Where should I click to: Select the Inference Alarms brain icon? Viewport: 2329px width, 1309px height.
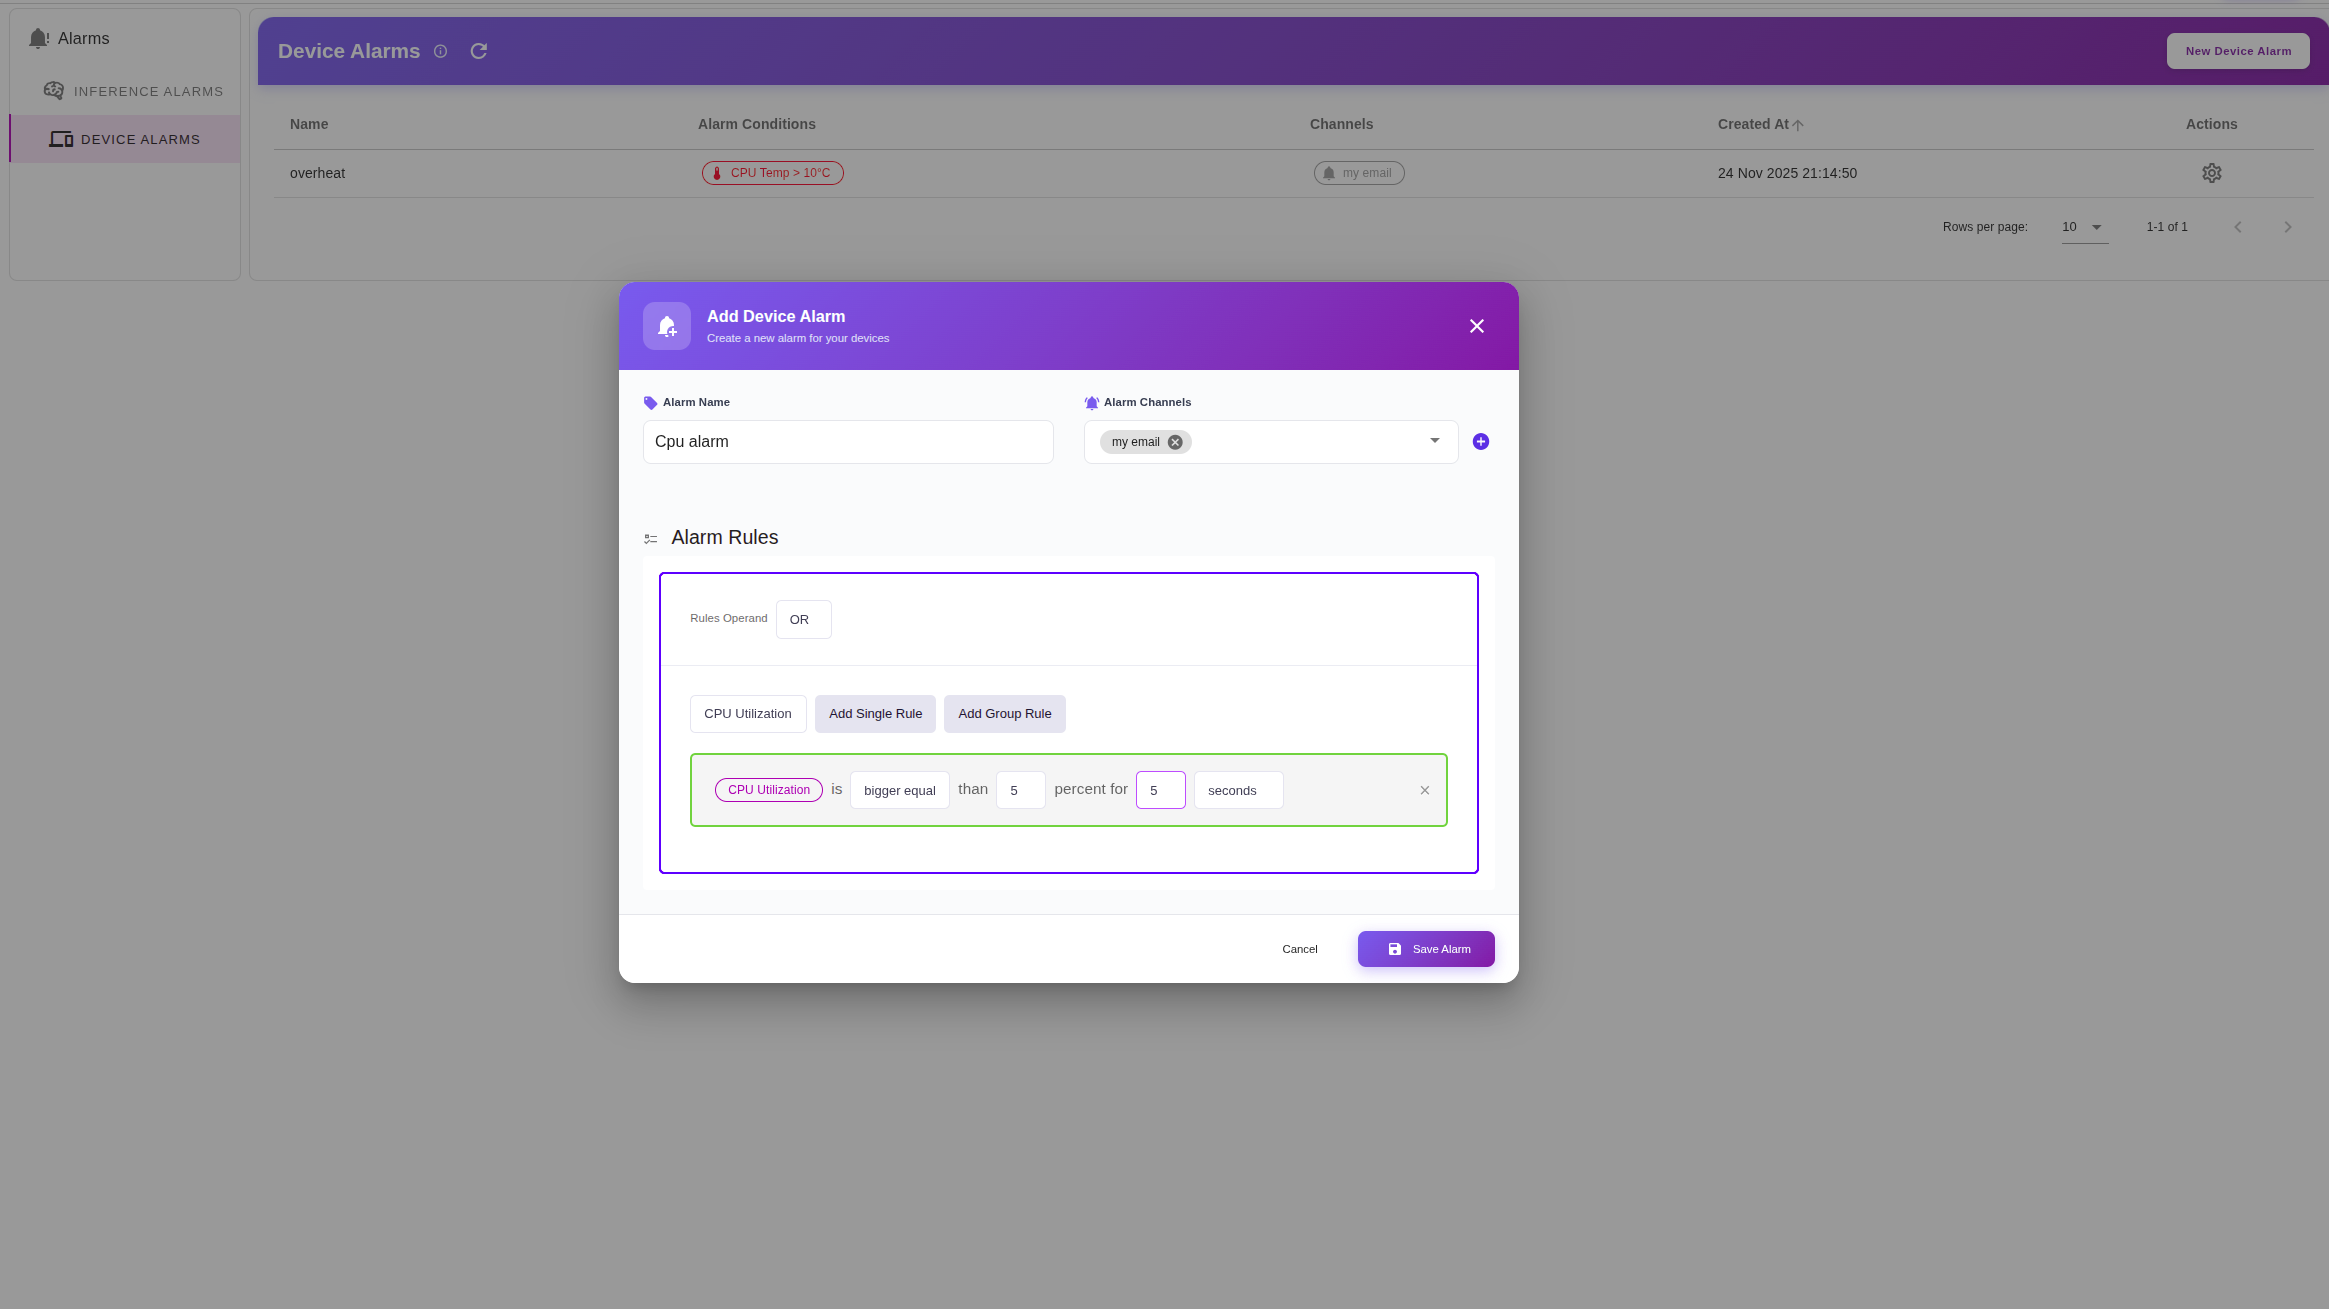point(55,90)
